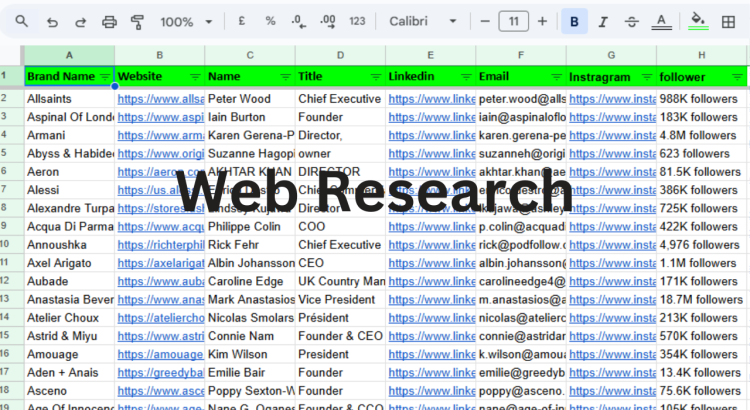
Task: Open the 100% zoom dropdown
Action: click(186, 22)
